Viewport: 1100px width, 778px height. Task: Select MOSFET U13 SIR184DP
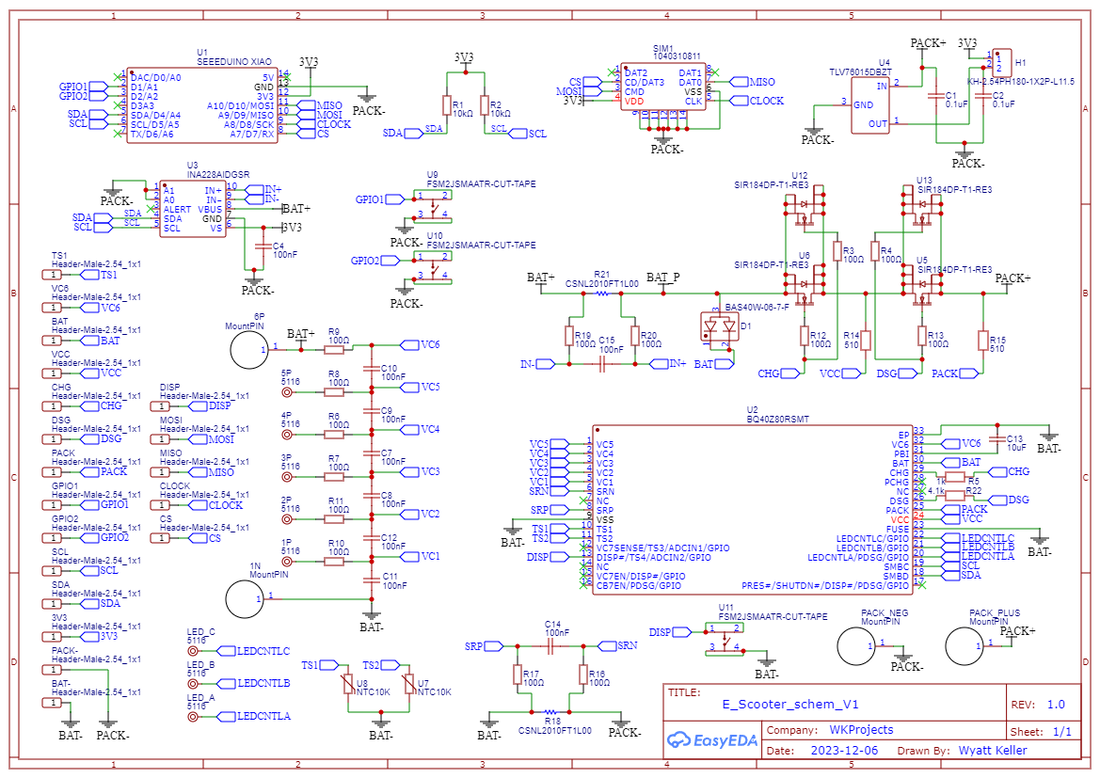(x=922, y=206)
